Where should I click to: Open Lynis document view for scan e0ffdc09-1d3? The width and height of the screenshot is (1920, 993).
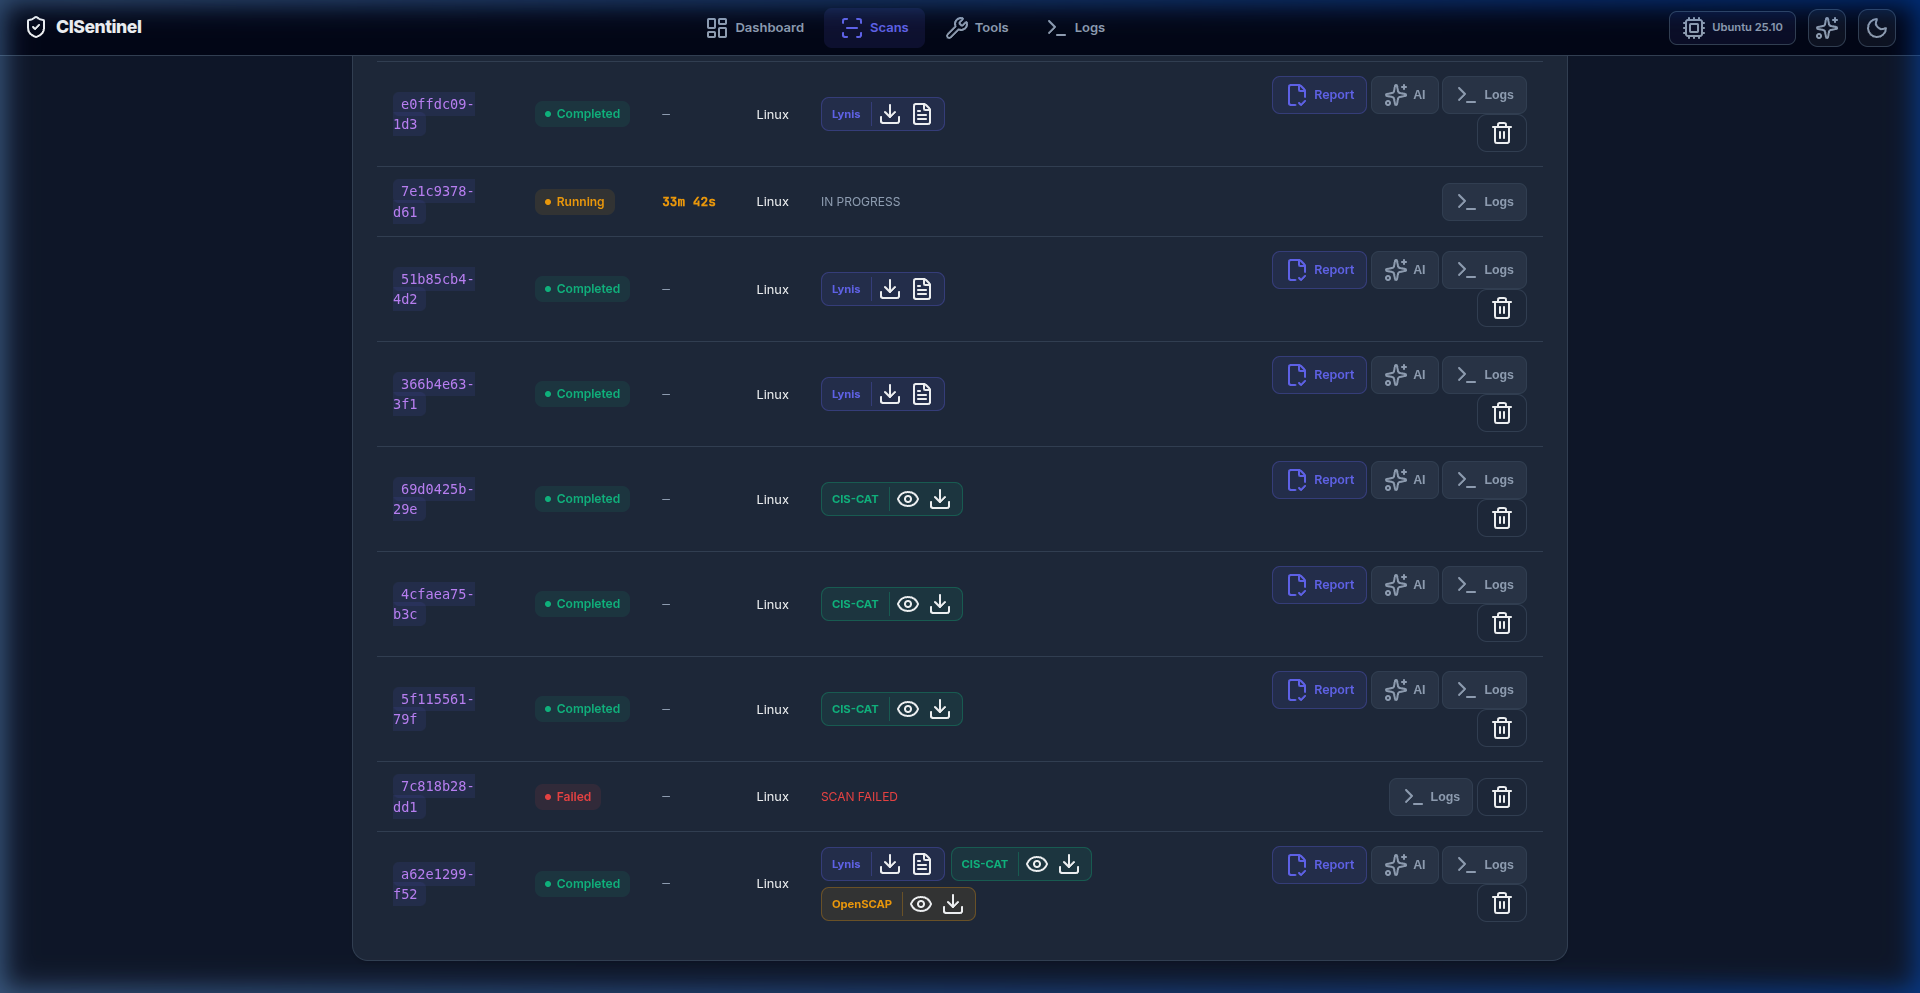(922, 114)
